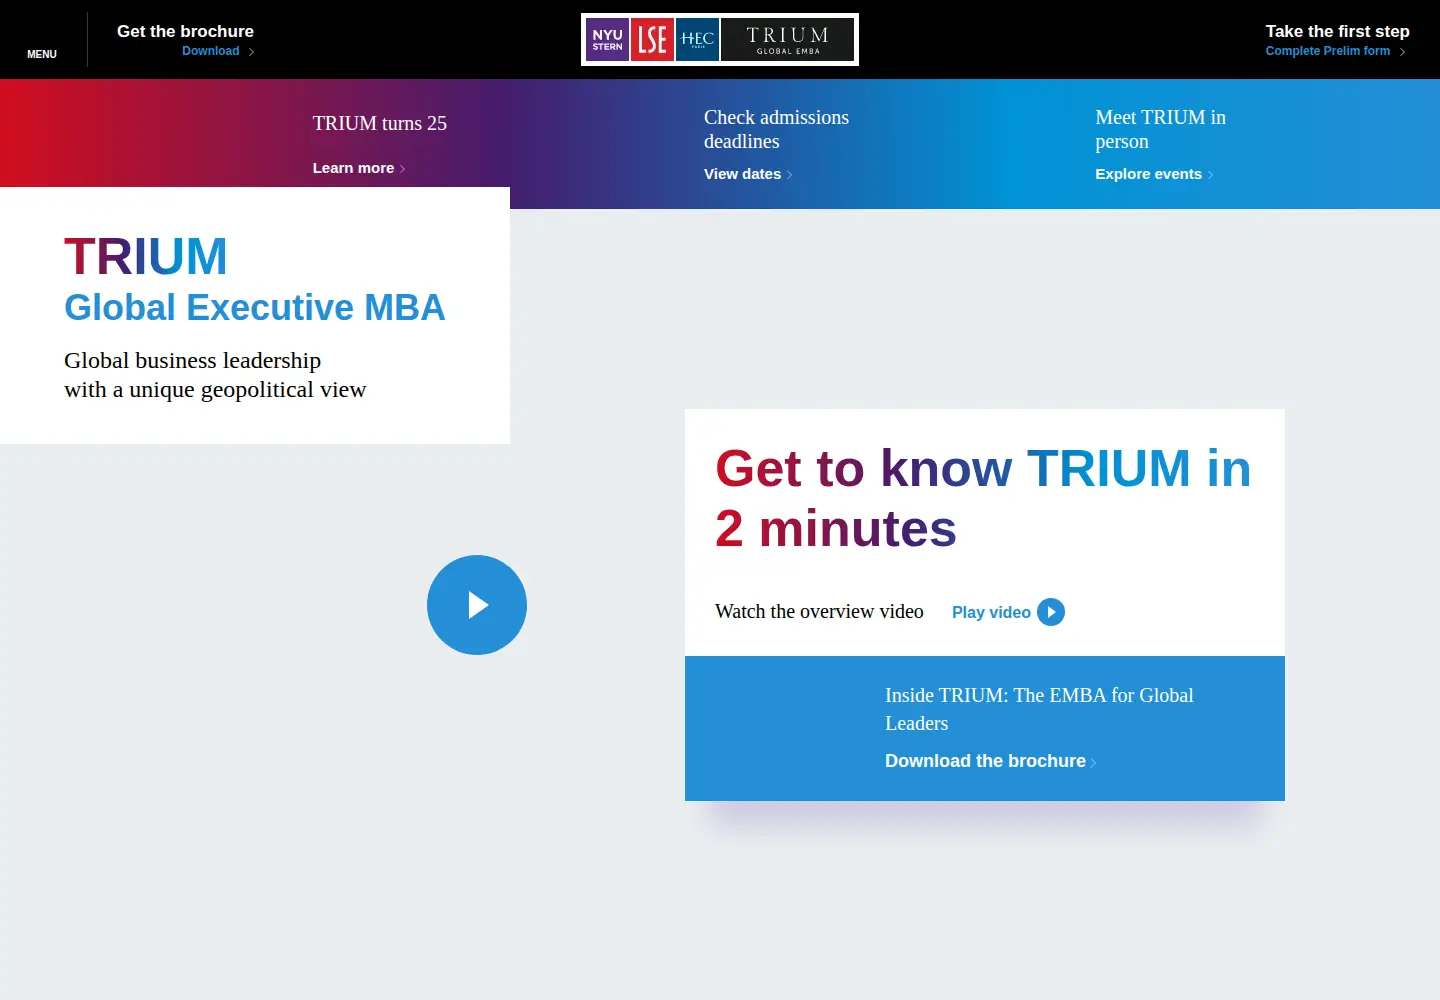The height and width of the screenshot is (1000, 1440).
Task: Click the Get to know TRIUM in 2 minutes heading
Action: point(983,498)
